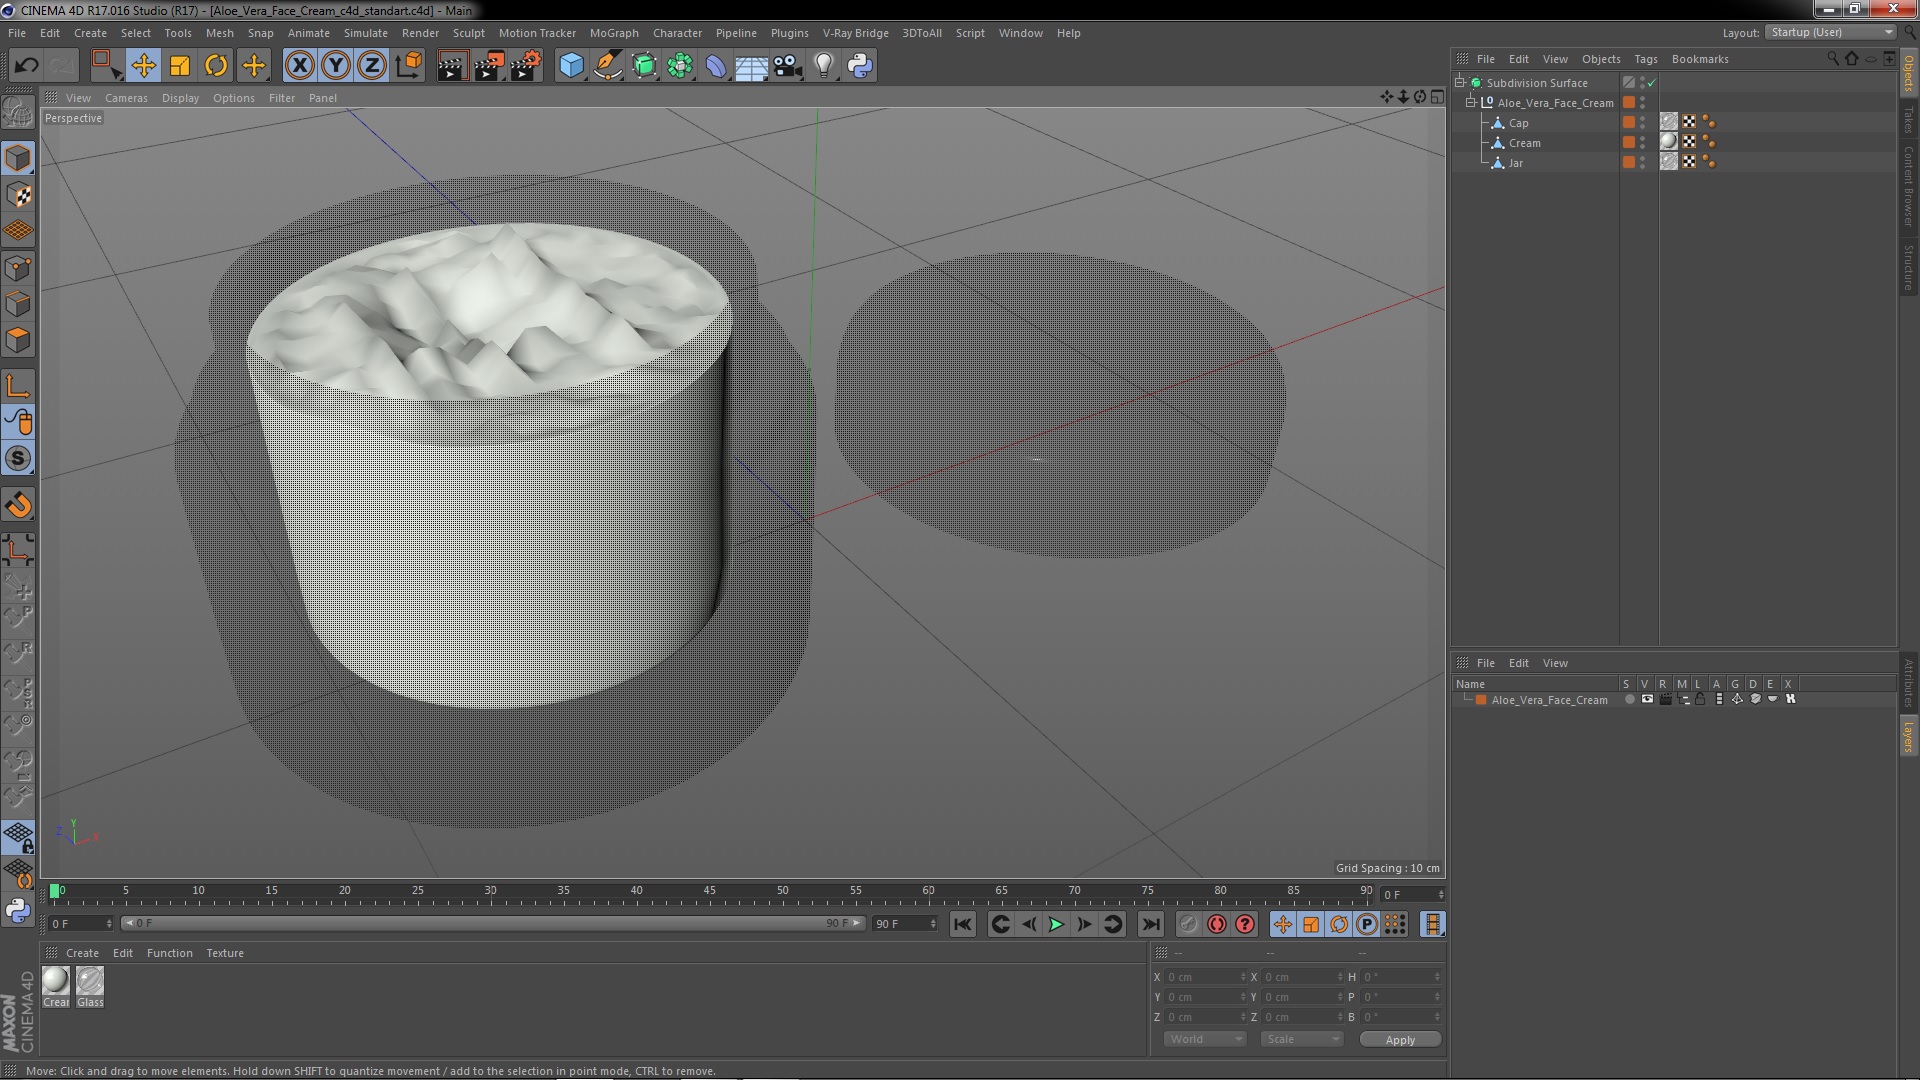Click the timeline preview range slider
The image size is (1920, 1080).
pyautogui.click(x=493, y=923)
